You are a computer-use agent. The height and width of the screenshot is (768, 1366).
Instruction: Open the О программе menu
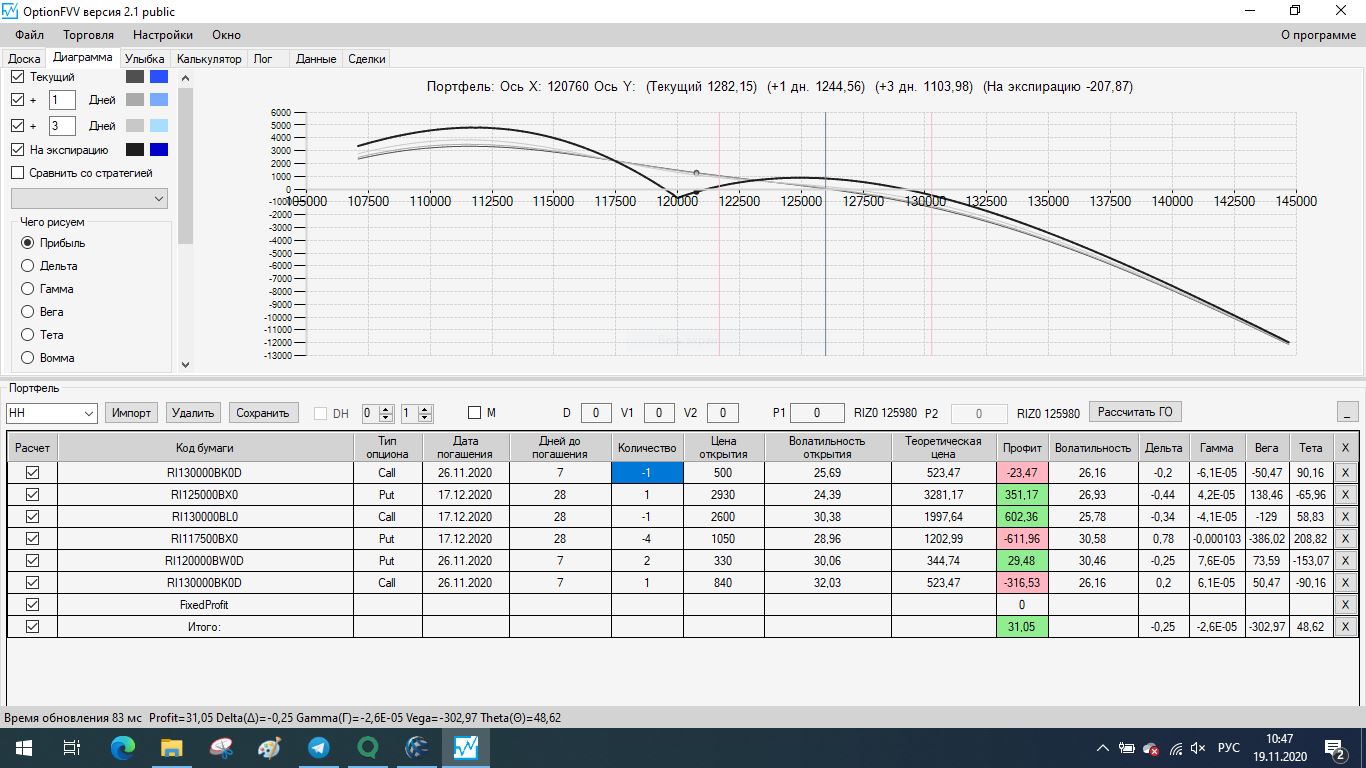click(1318, 35)
